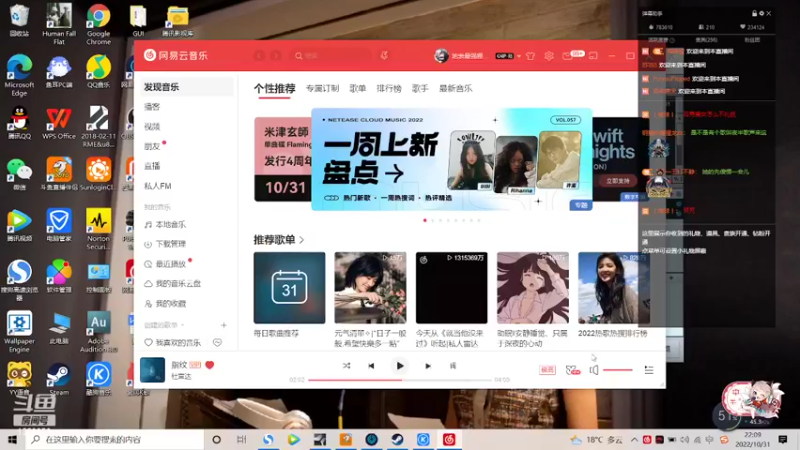The image size is (800, 450).
Task: Open the notification center on taskbar
Action: (x=783, y=439)
